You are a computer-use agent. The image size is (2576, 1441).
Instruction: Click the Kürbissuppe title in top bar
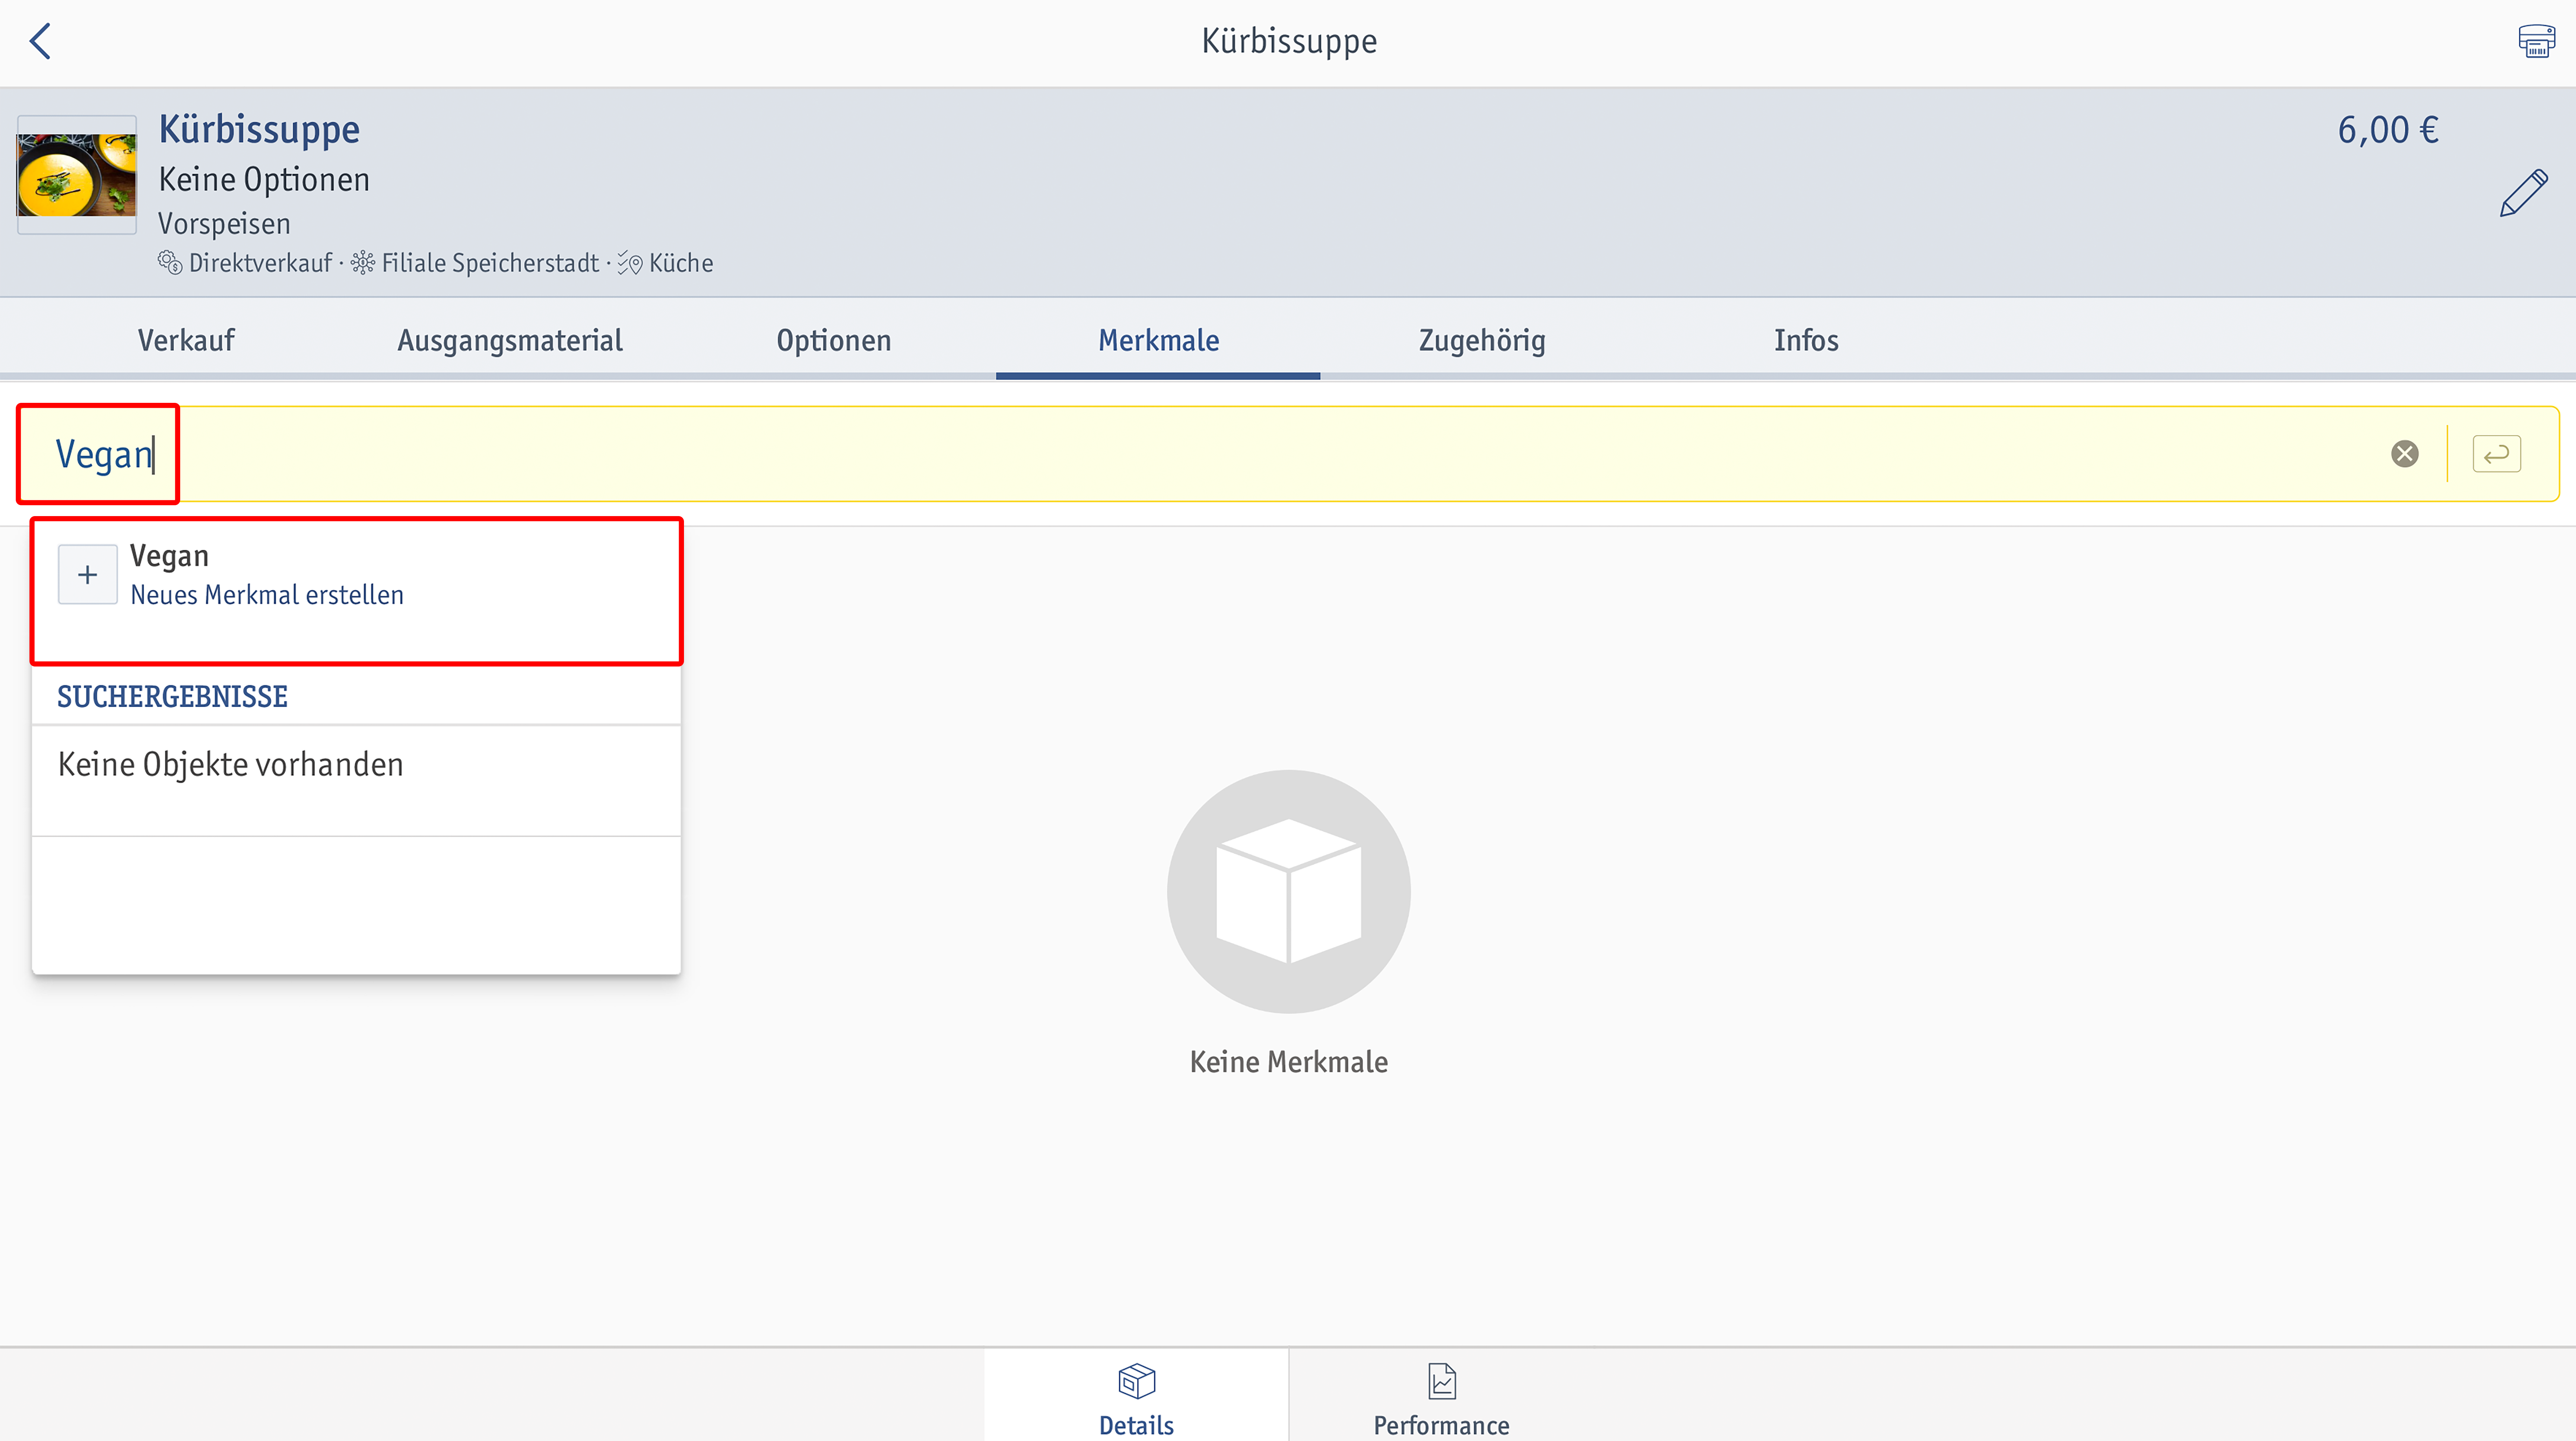pyautogui.click(x=1289, y=41)
